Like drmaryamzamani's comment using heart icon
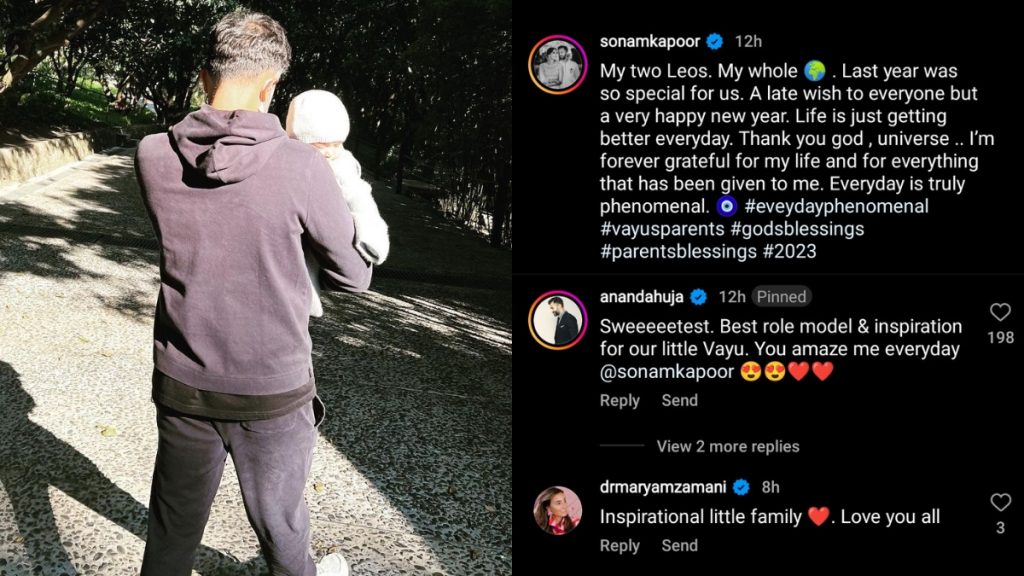 1000,502
